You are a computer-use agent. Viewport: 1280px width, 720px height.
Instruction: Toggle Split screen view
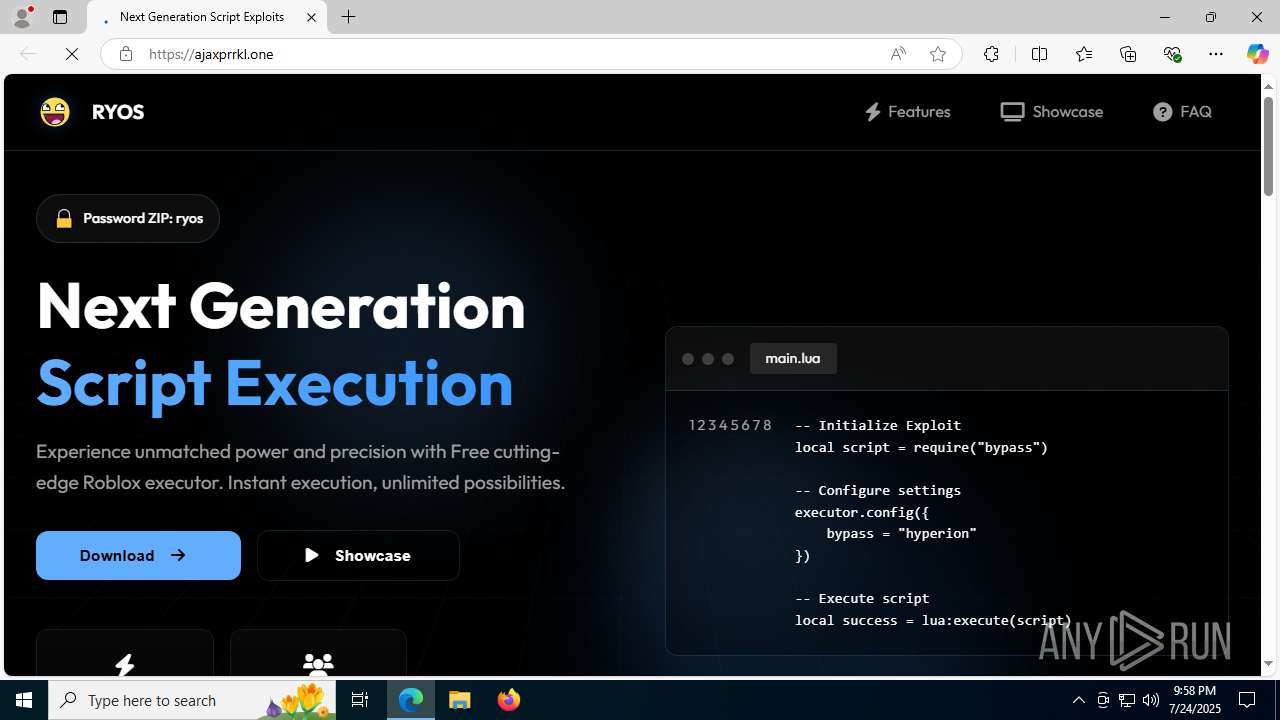[x=1039, y=54]
